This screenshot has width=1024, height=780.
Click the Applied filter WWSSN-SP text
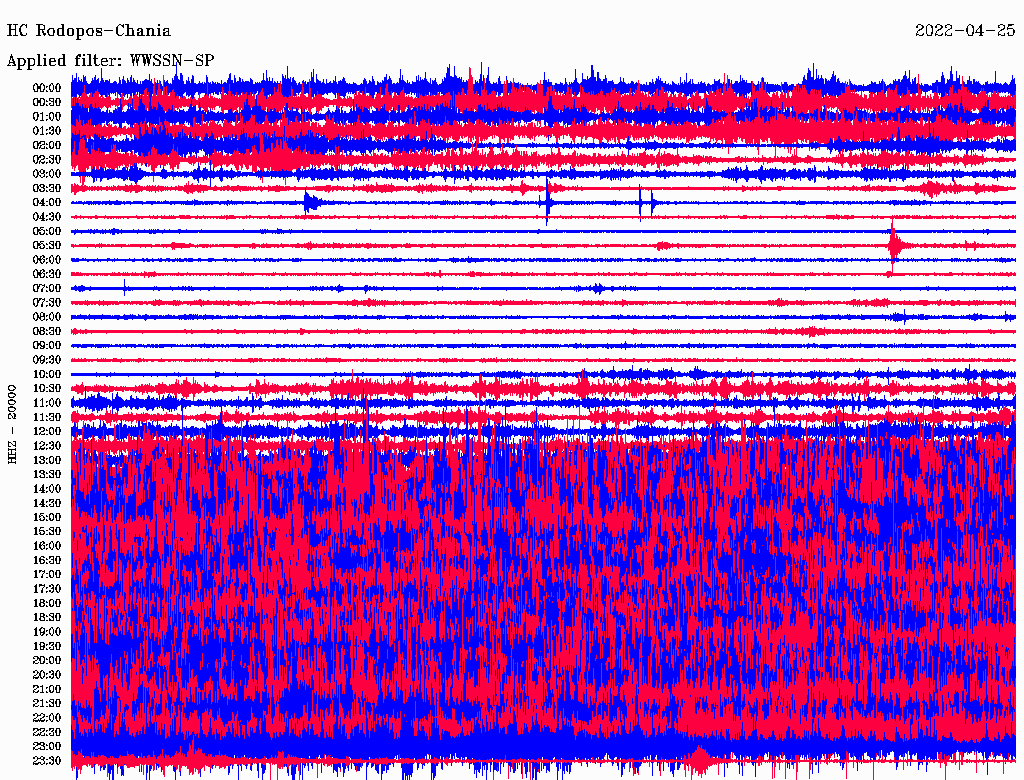pos(110,60)
